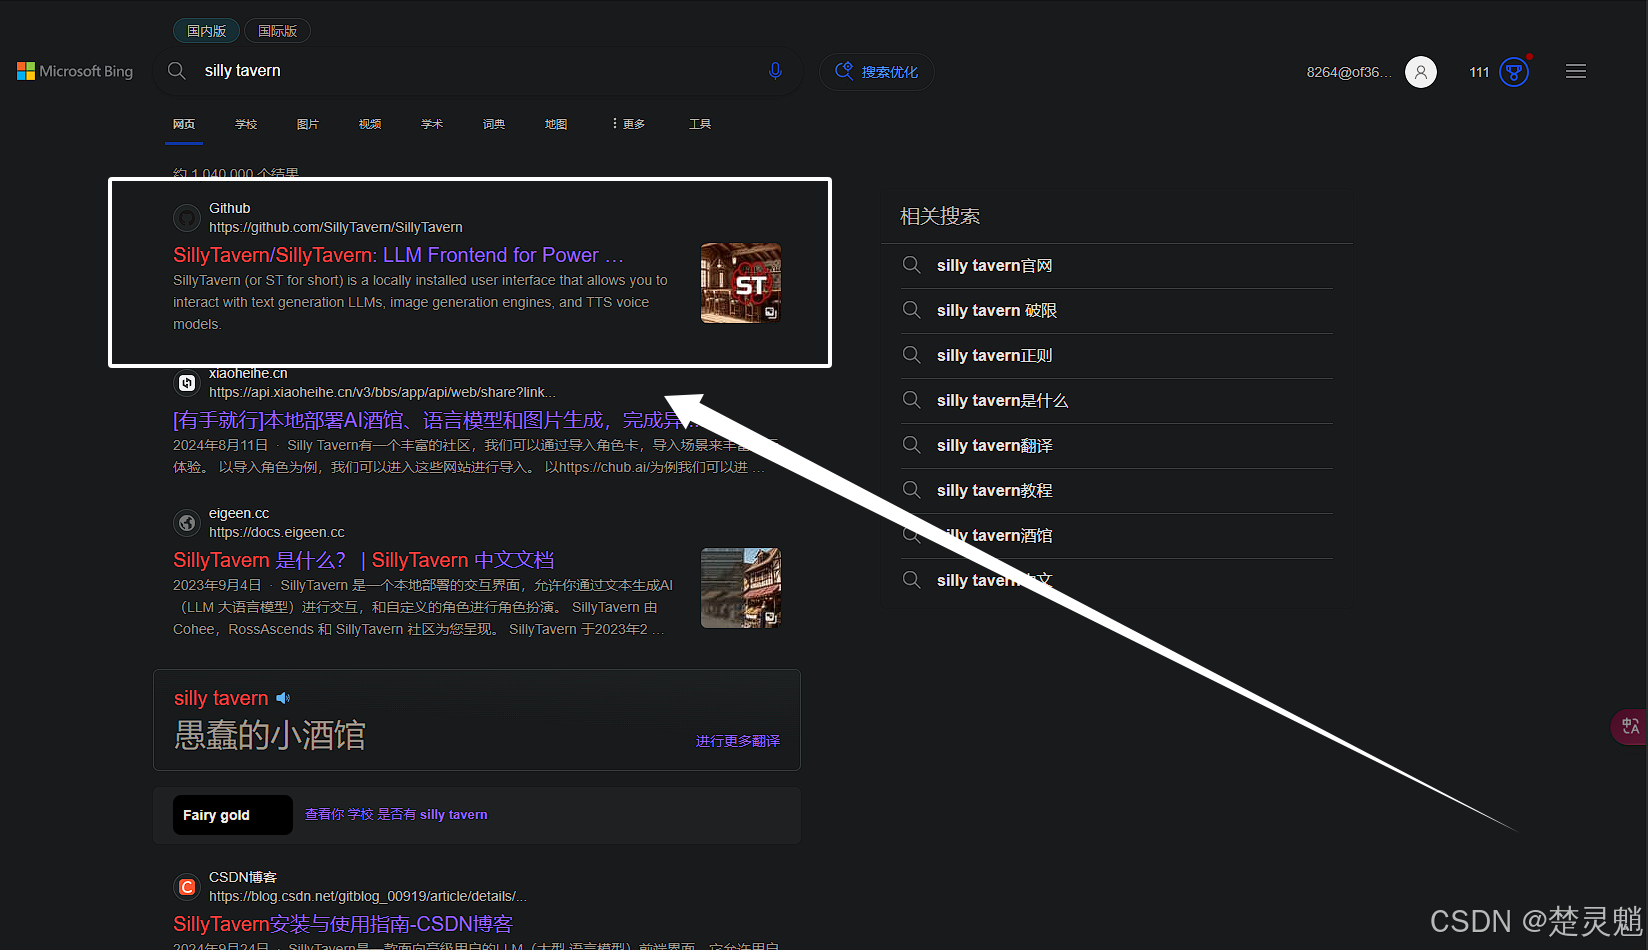Open SillyTavern/SillyTavern GitHub result title
Screen dimensions: 1648x950
(398, 255)
